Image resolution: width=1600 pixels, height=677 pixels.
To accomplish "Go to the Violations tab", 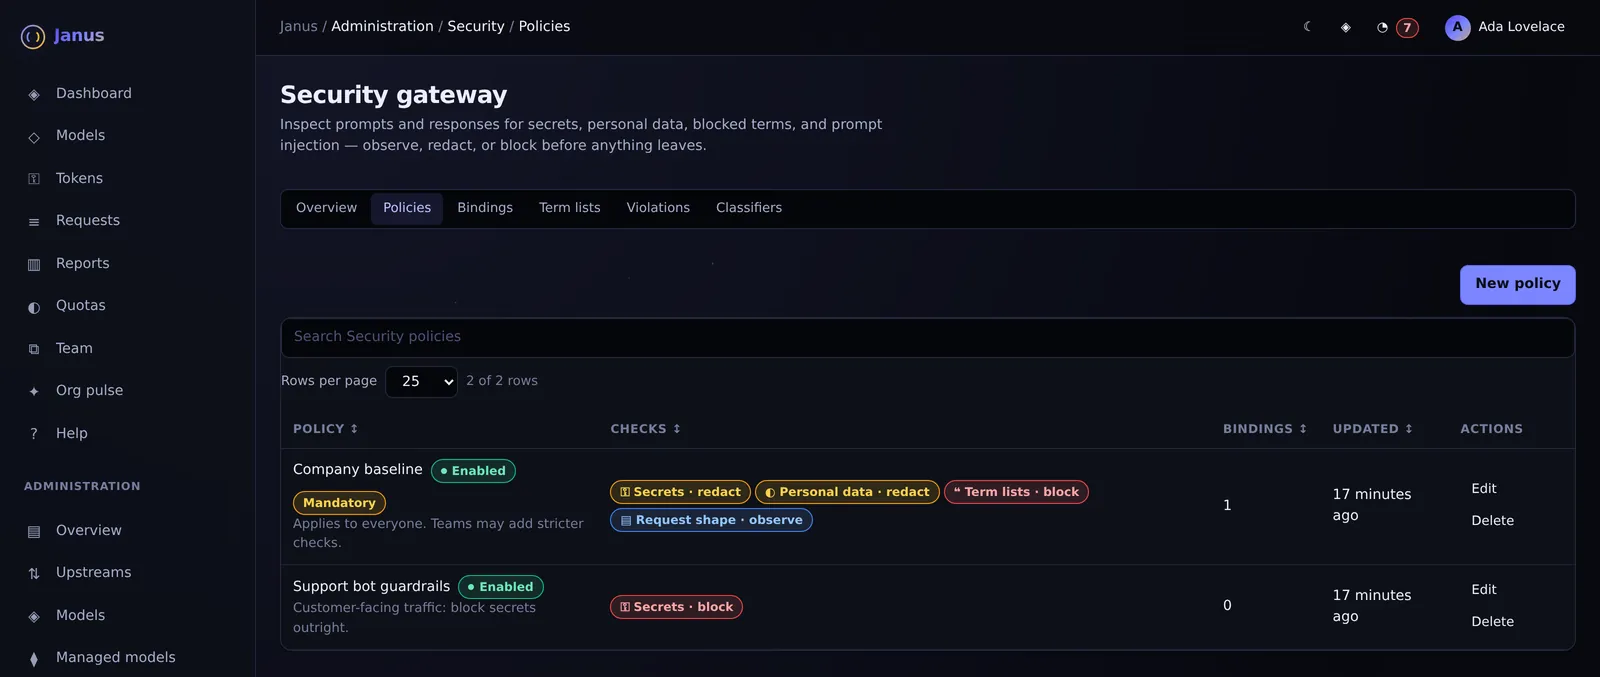I will click(658, 208).
